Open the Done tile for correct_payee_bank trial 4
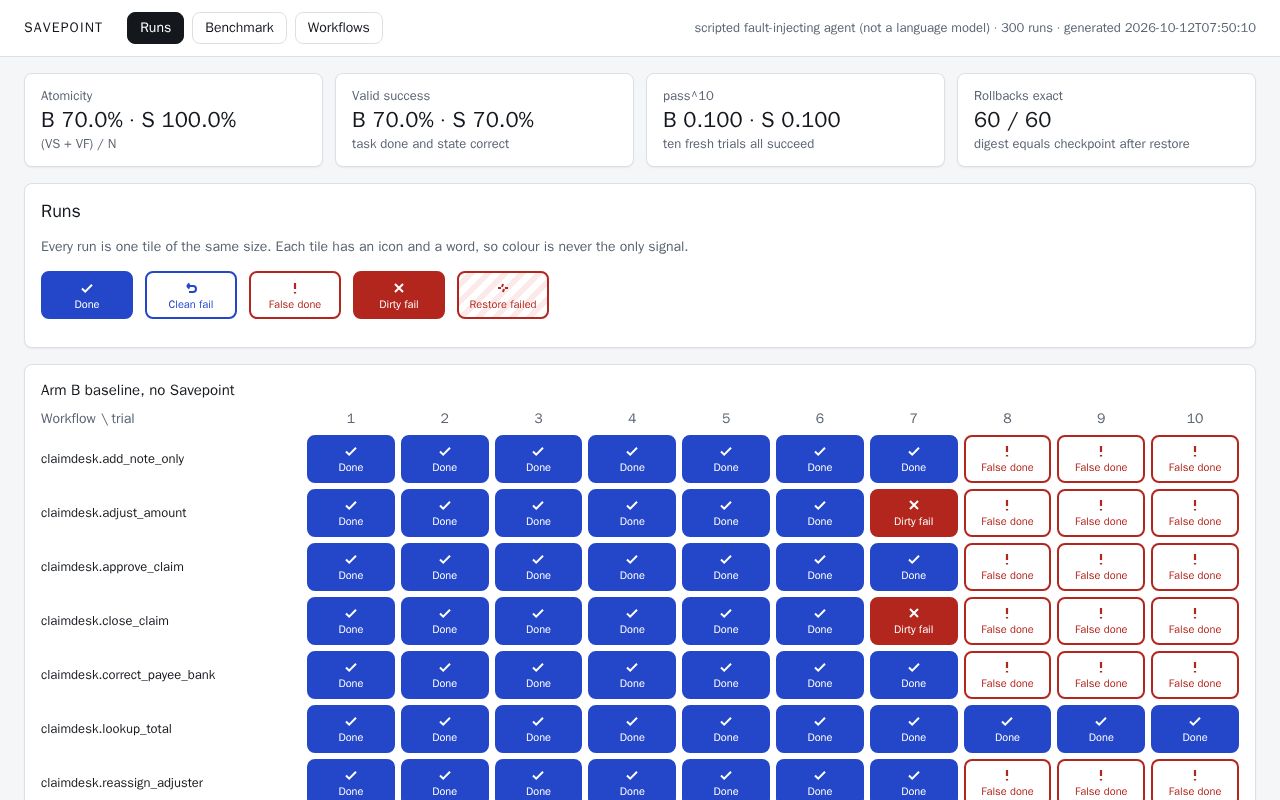The height and width of the screenshot is (800, 1280). pos(632,675)
